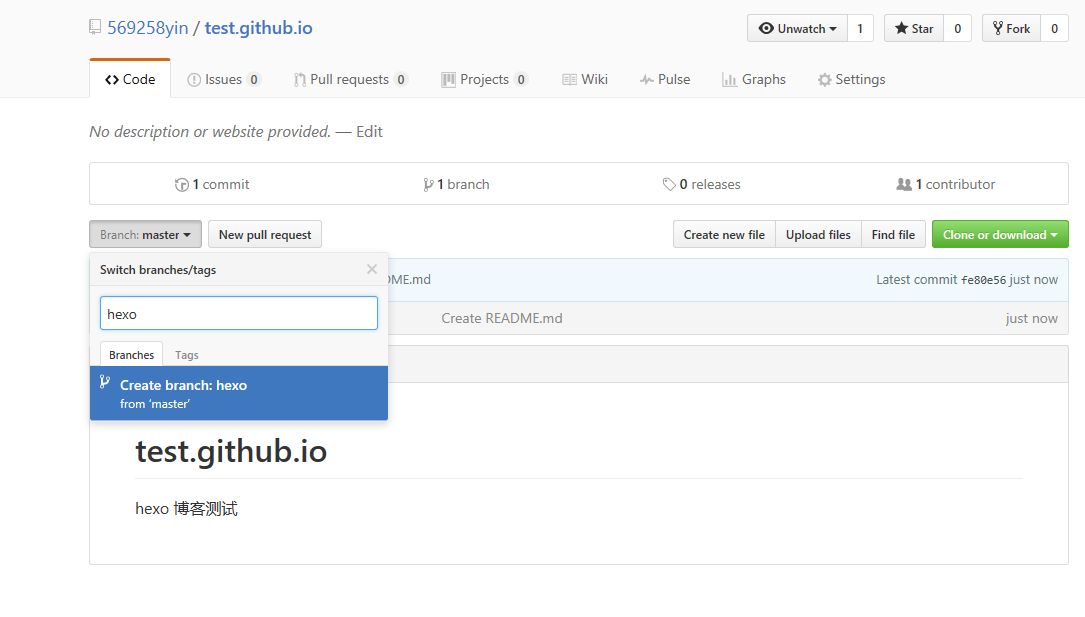
Task: Fork the repository using the Fork button
Action: (x=1011, y=29)
